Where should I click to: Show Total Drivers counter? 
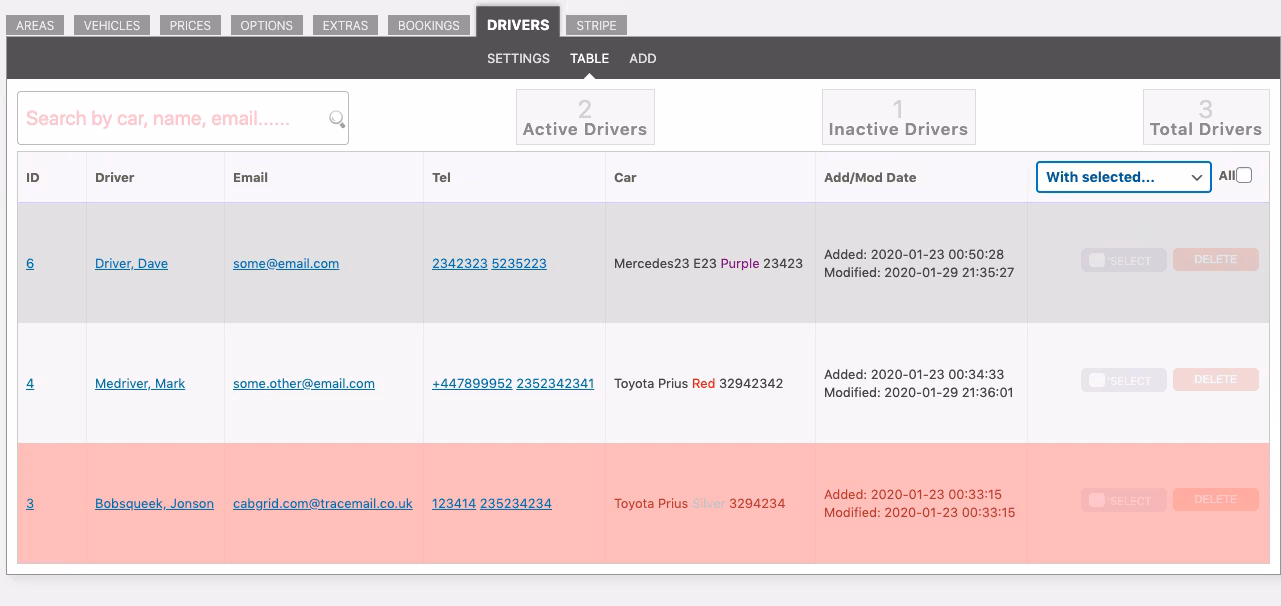(1206, 117)
